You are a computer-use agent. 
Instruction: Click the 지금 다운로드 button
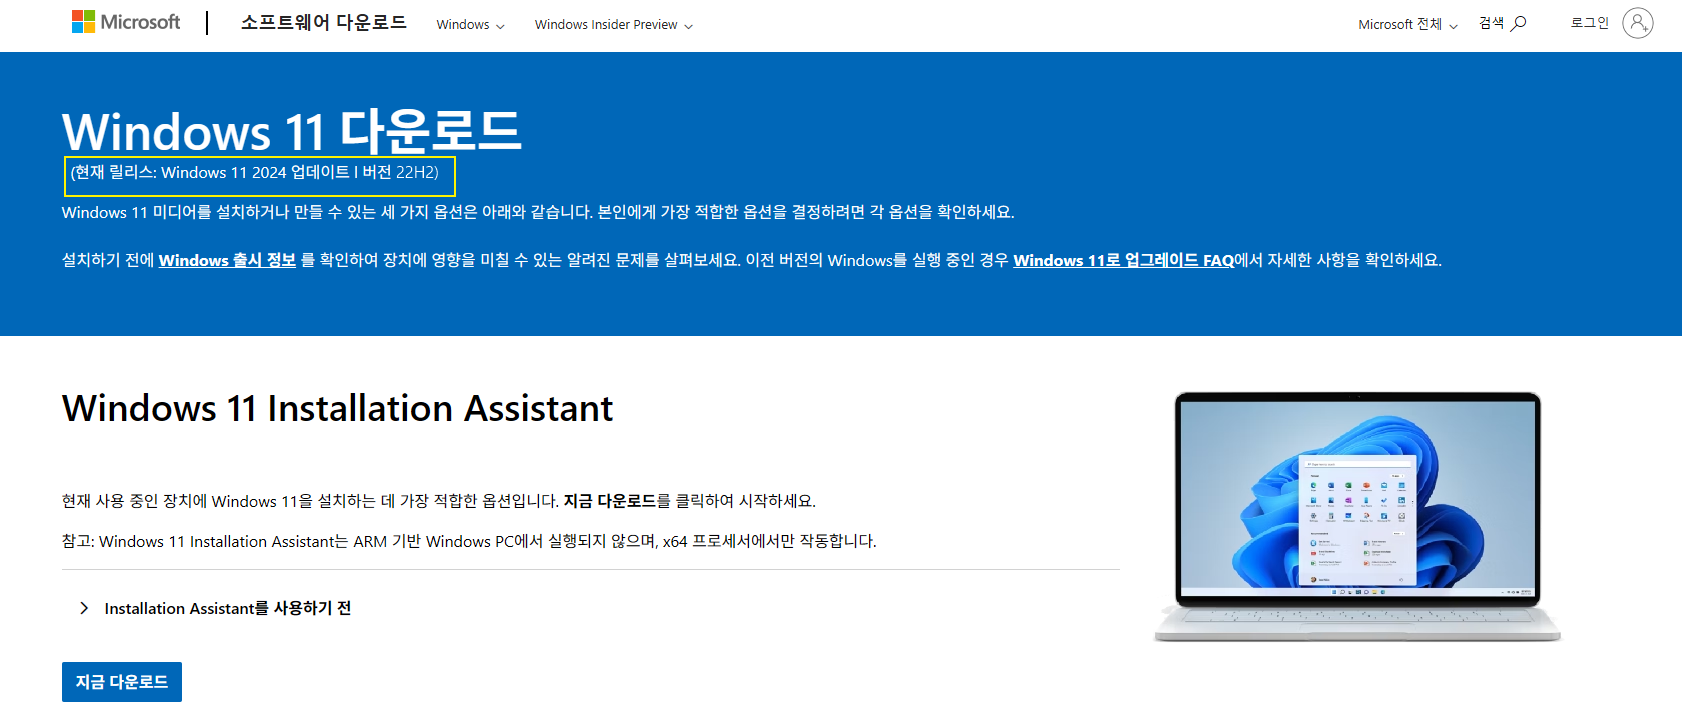122,682
